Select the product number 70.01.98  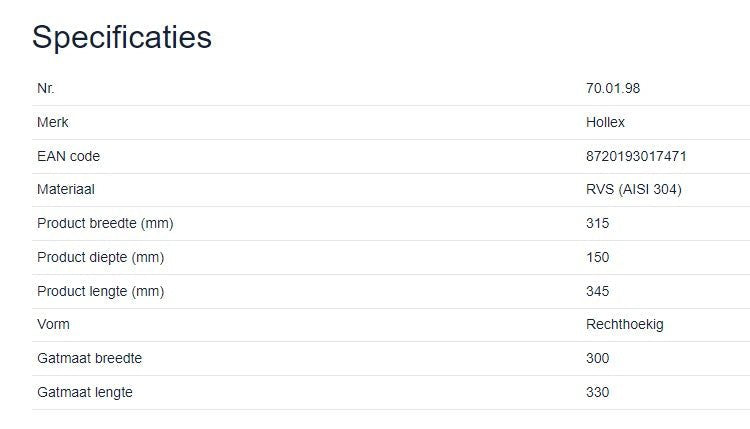tap(612, 88)
